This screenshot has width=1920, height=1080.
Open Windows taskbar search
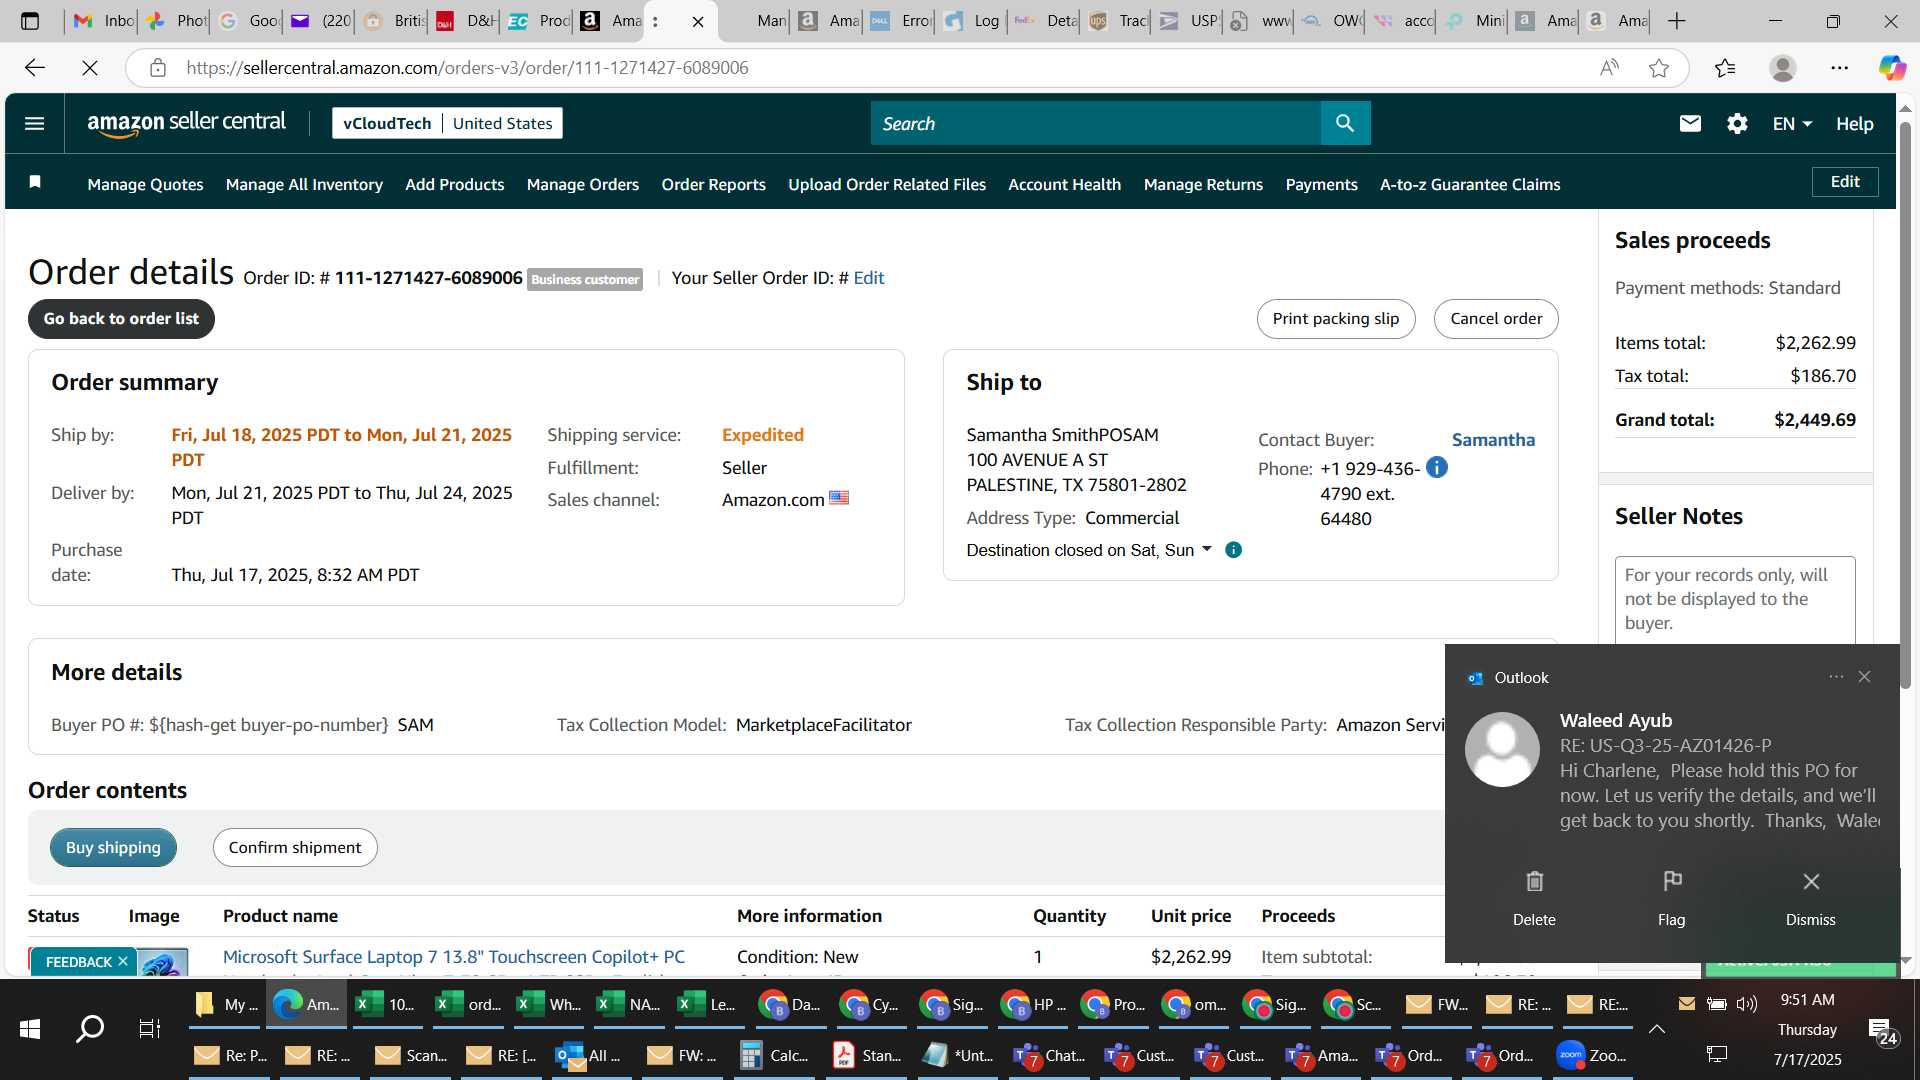(x=90, y=1028)
